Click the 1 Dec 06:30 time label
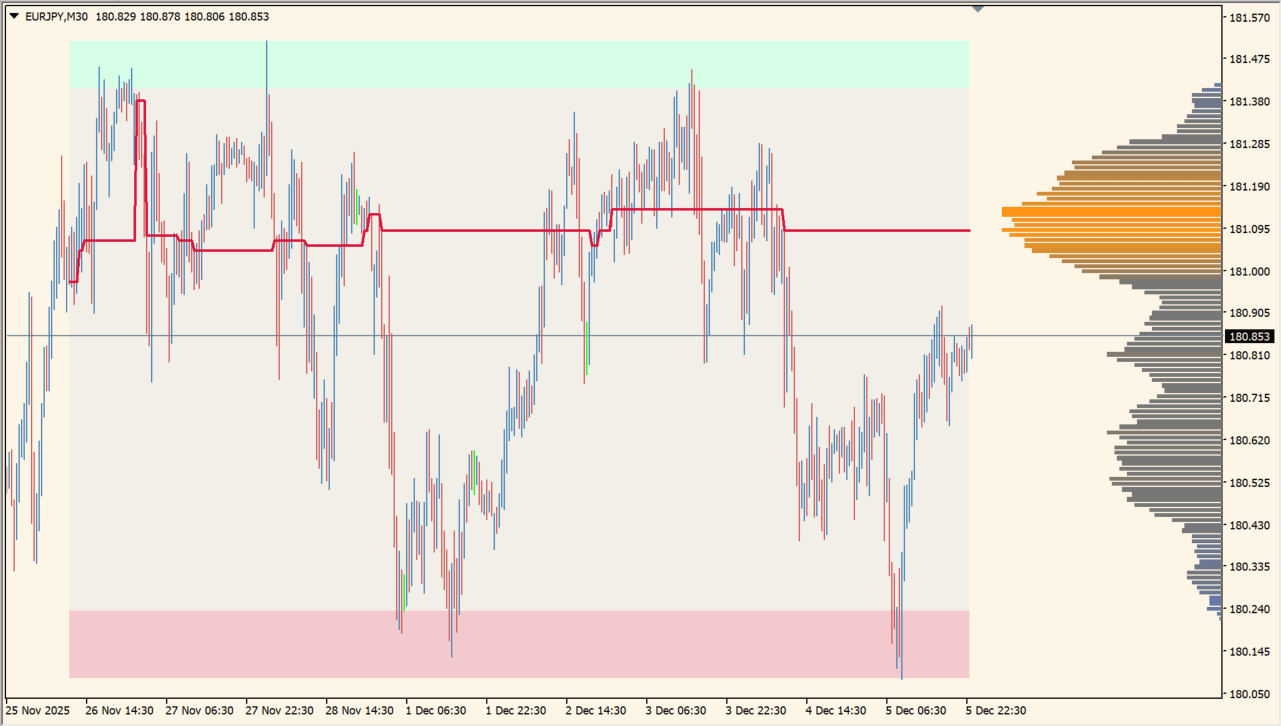 [x=436, y=710]
